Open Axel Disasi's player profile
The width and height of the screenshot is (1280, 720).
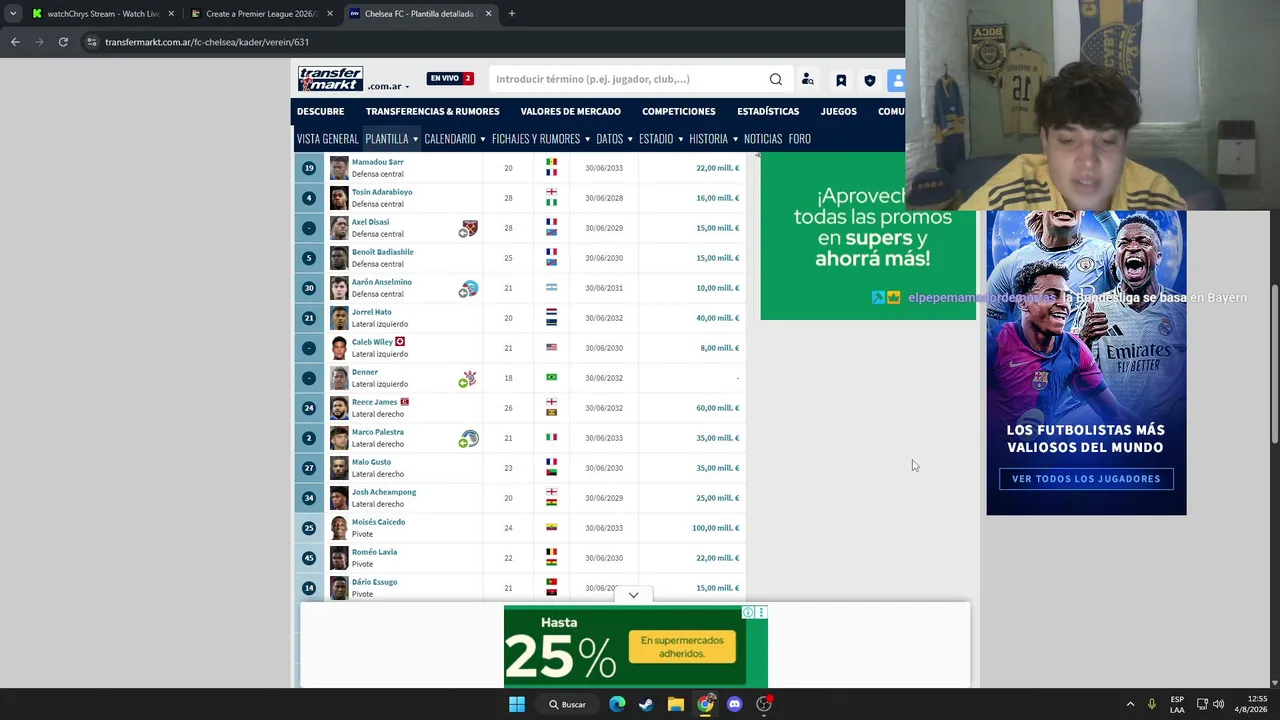[370, 222]
